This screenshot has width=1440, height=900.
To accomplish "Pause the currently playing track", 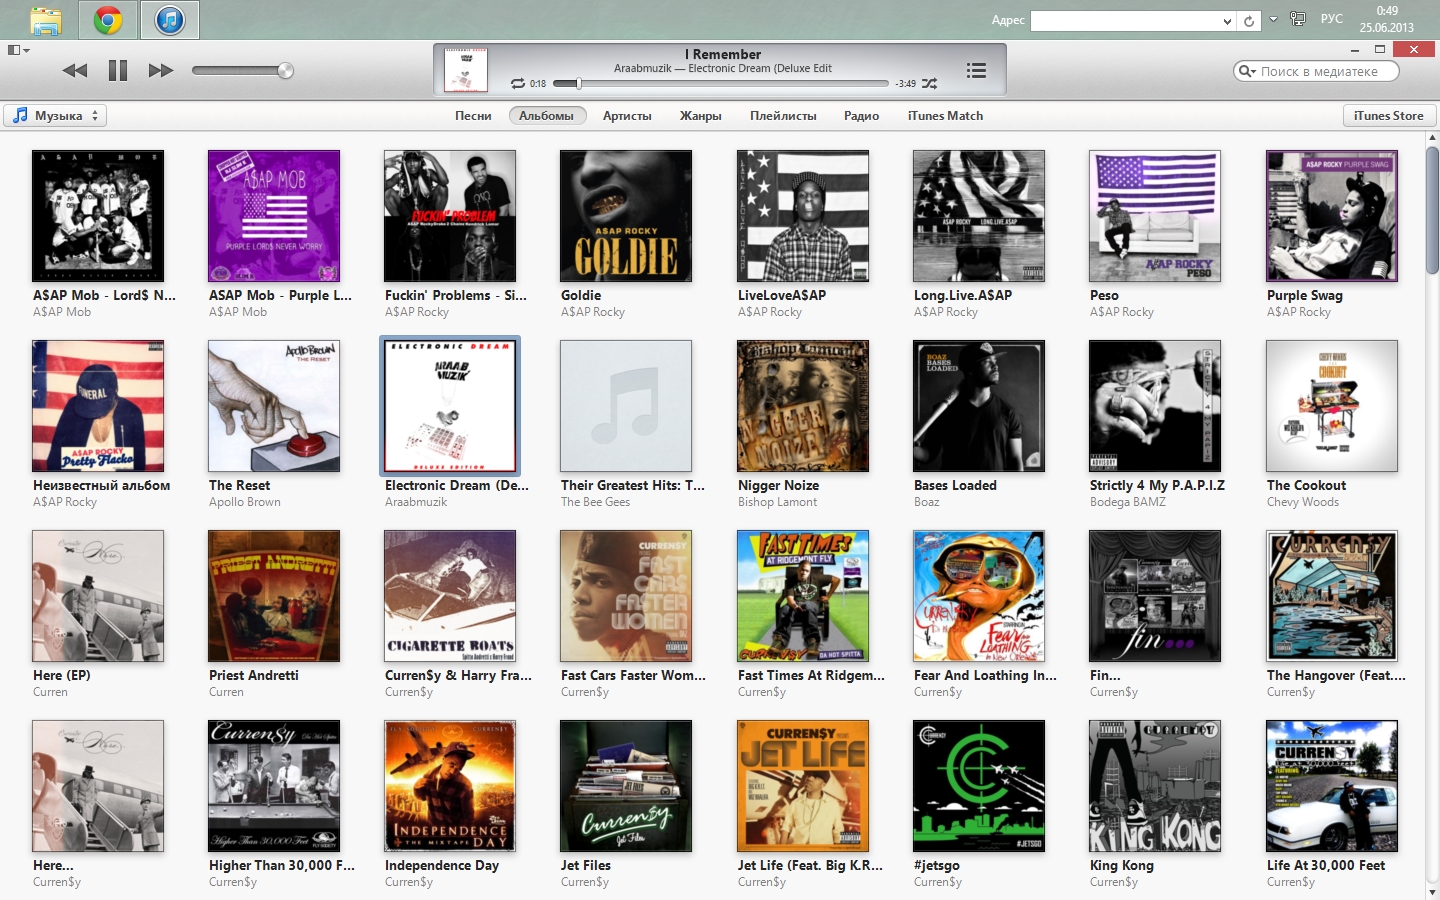I will (118, 70).
